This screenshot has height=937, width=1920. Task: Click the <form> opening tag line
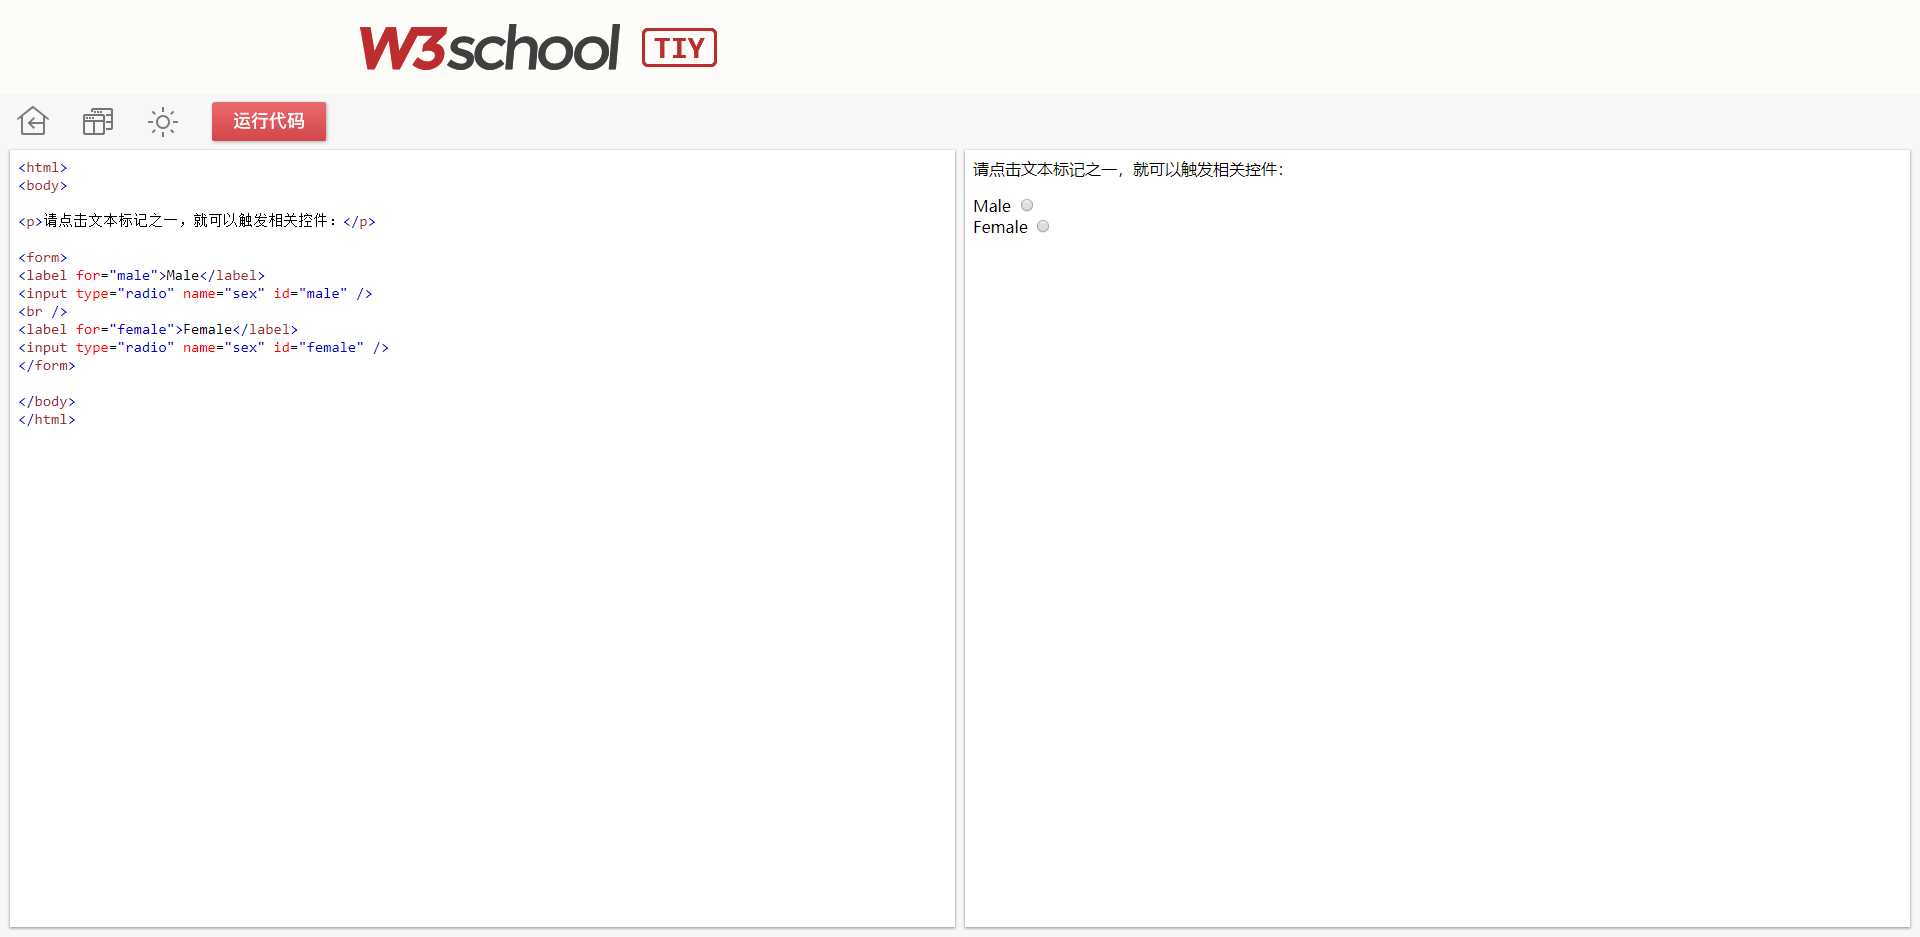pyautogui.click(x=43, y=257)
